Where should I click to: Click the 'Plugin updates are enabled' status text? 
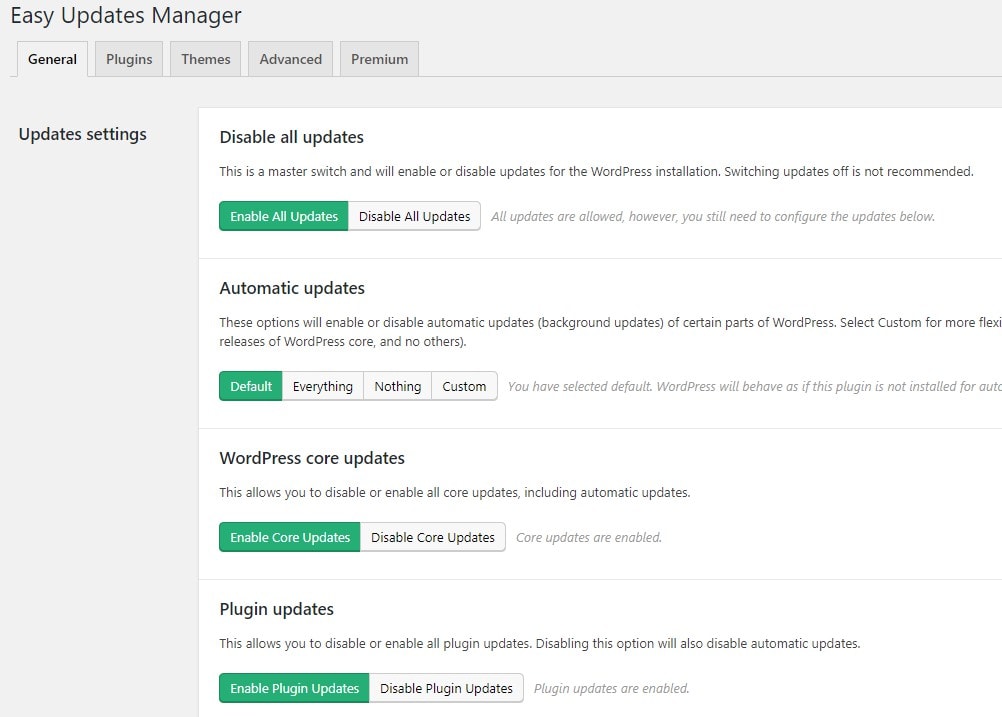[x=611, y=688]
